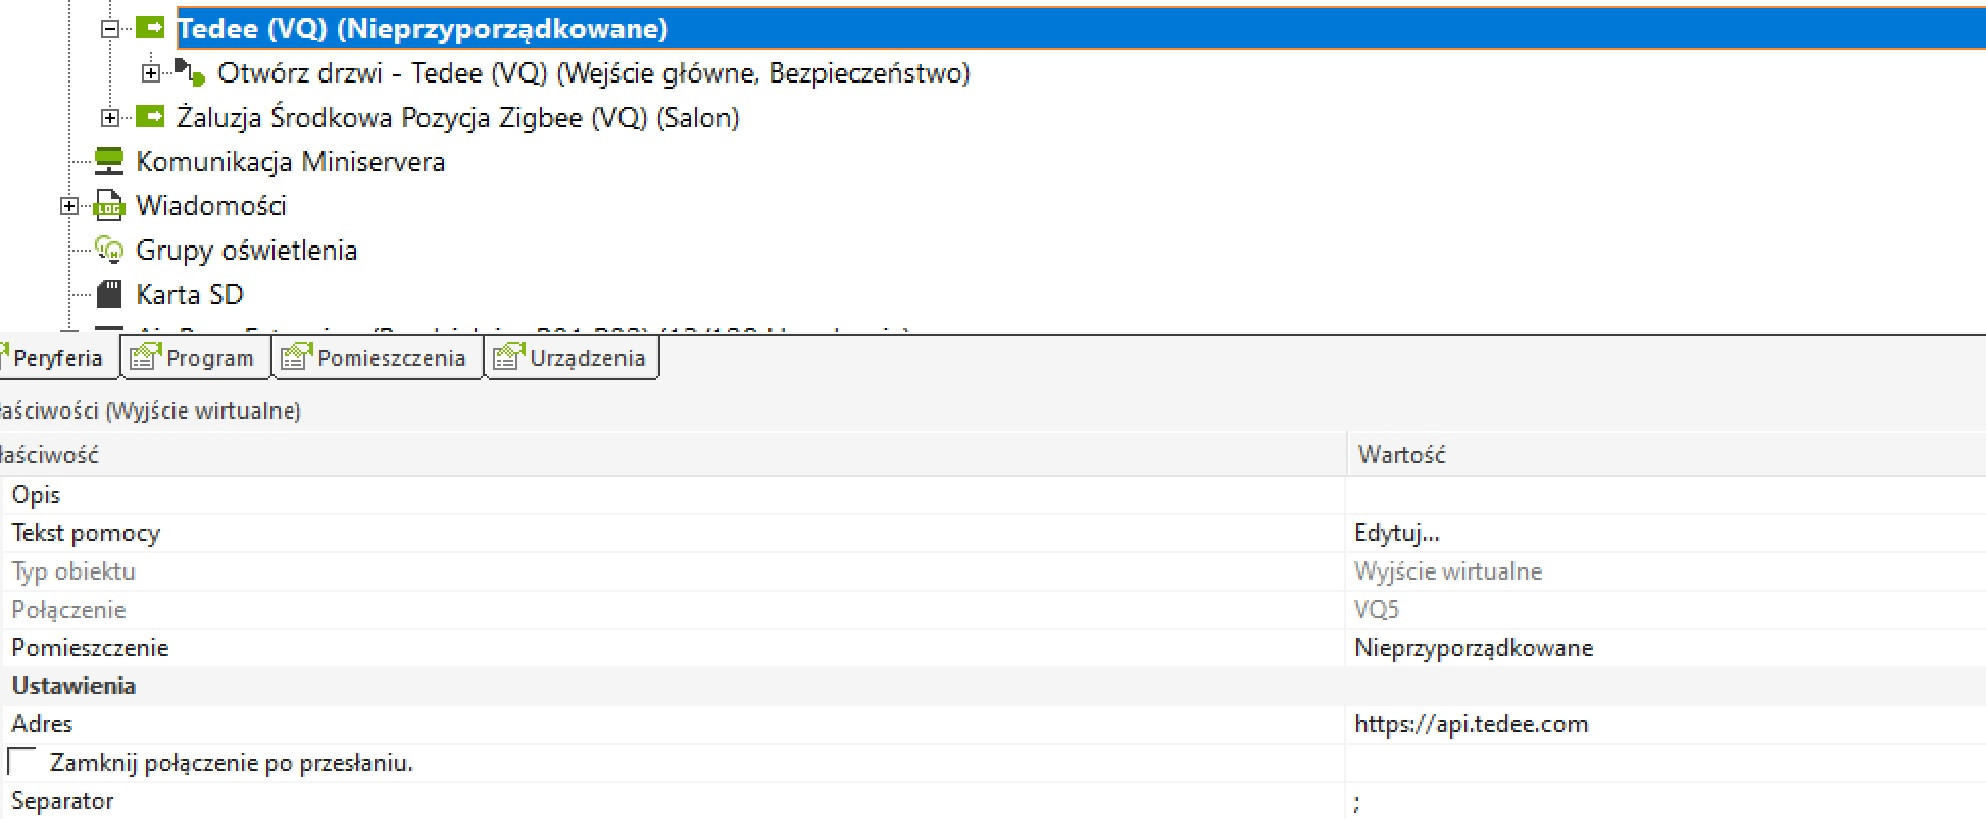Screen dimensions: 1986x819
Task: Click the Żaluzja Środkowa virtual output icon
Action: (150, 117)
